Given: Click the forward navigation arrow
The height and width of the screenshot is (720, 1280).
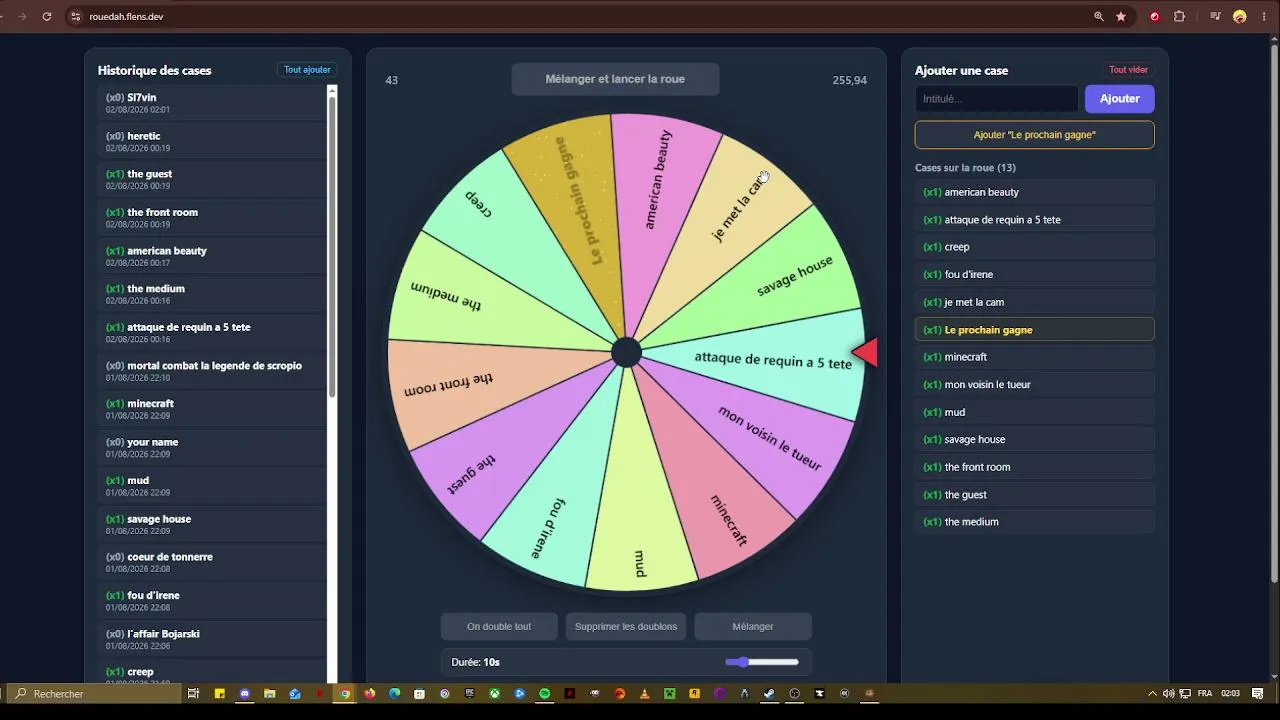Looking at the screenshot, I should pos(22,16).
